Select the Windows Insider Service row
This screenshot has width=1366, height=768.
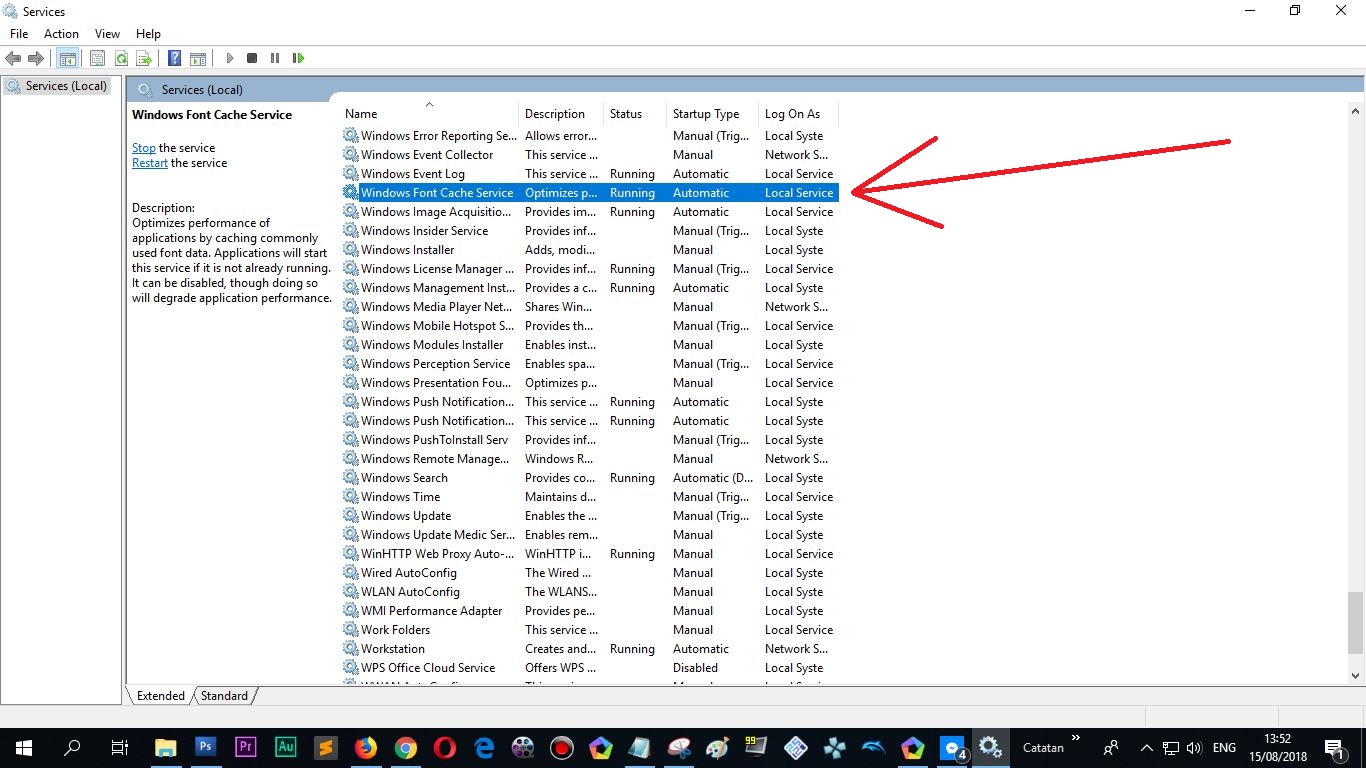click(x=590, y=231)
